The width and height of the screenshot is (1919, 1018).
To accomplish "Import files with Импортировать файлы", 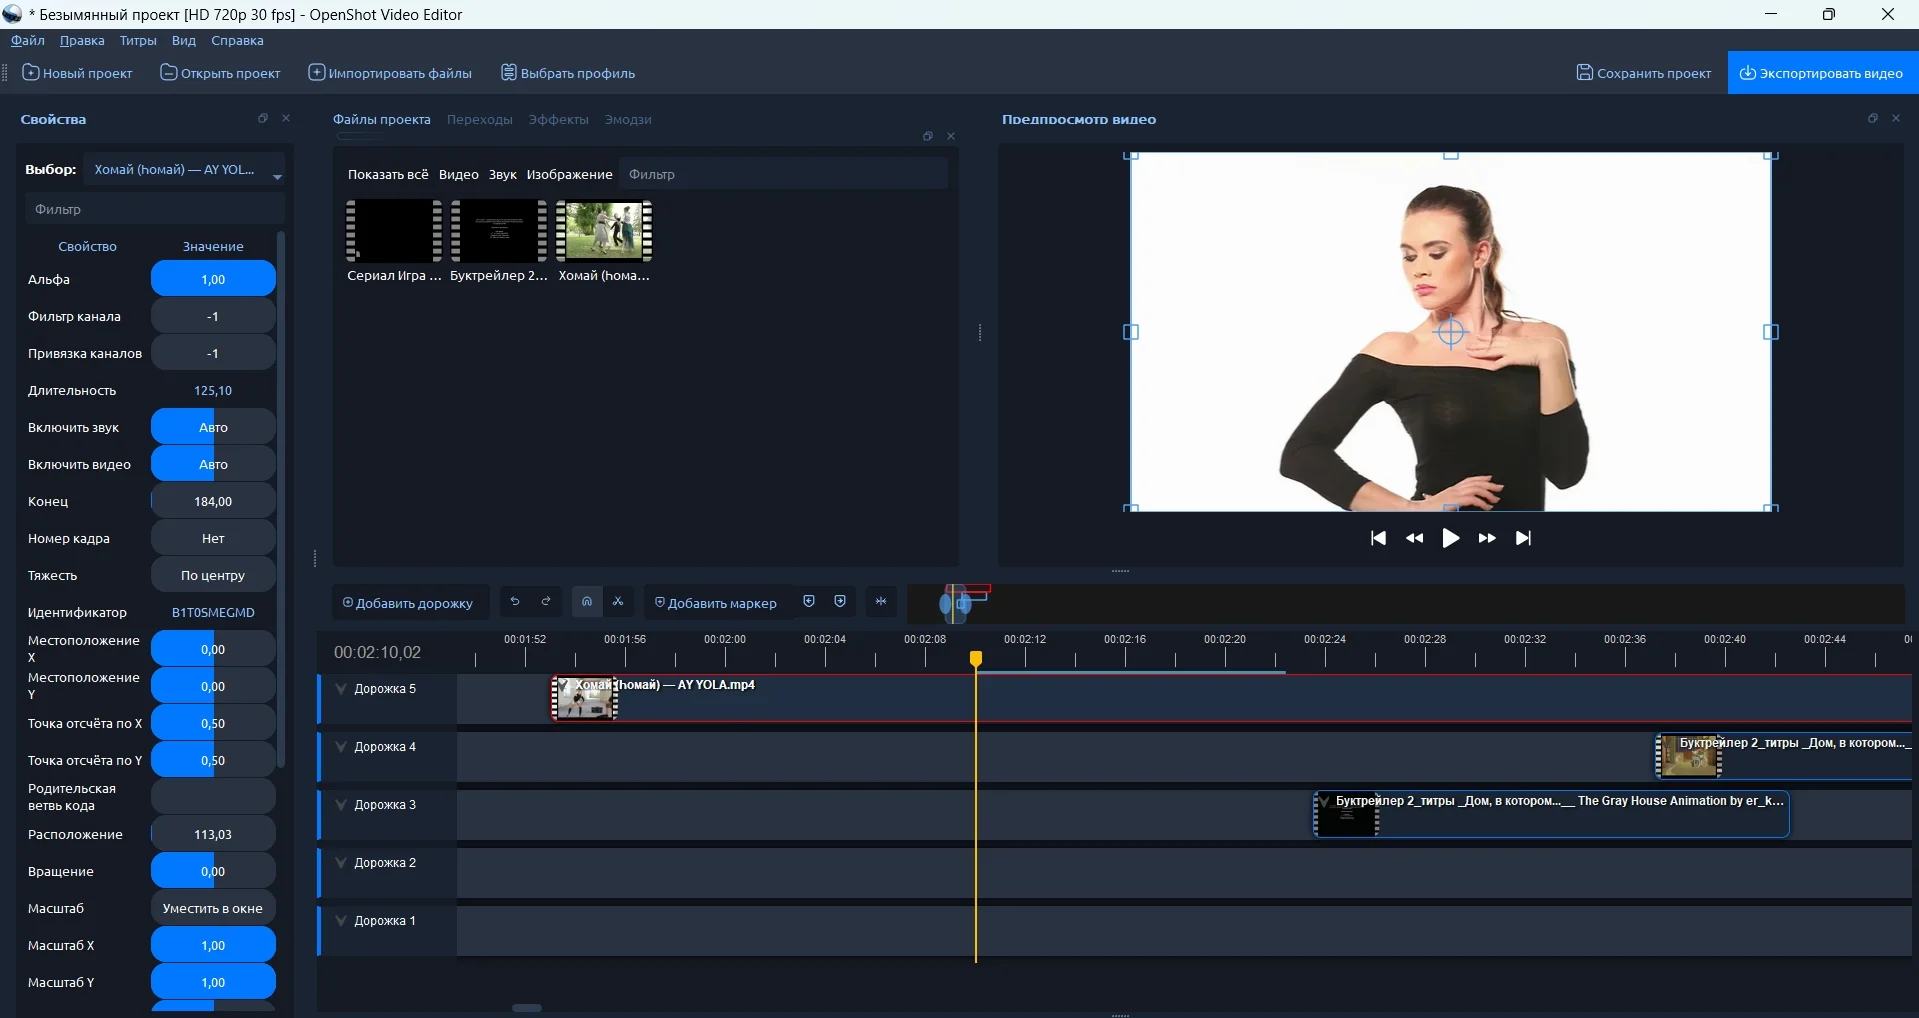I will point(390,73).
